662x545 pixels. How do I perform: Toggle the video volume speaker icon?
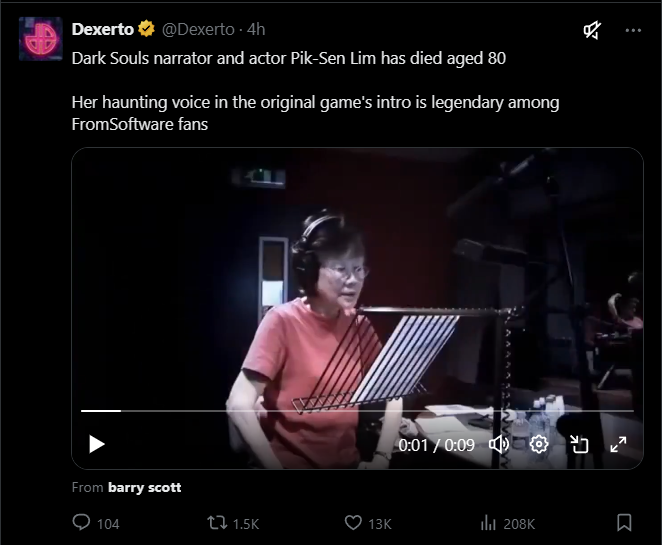pos(499,445)
